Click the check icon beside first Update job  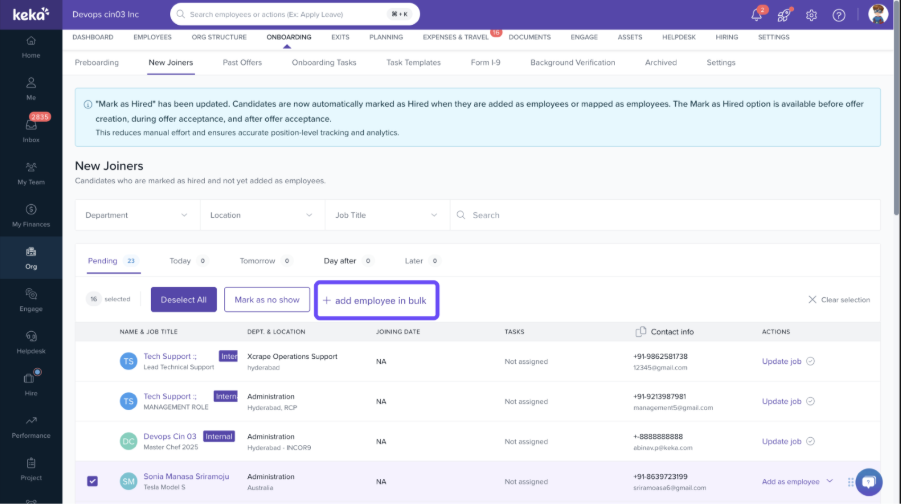coord(810,361)
